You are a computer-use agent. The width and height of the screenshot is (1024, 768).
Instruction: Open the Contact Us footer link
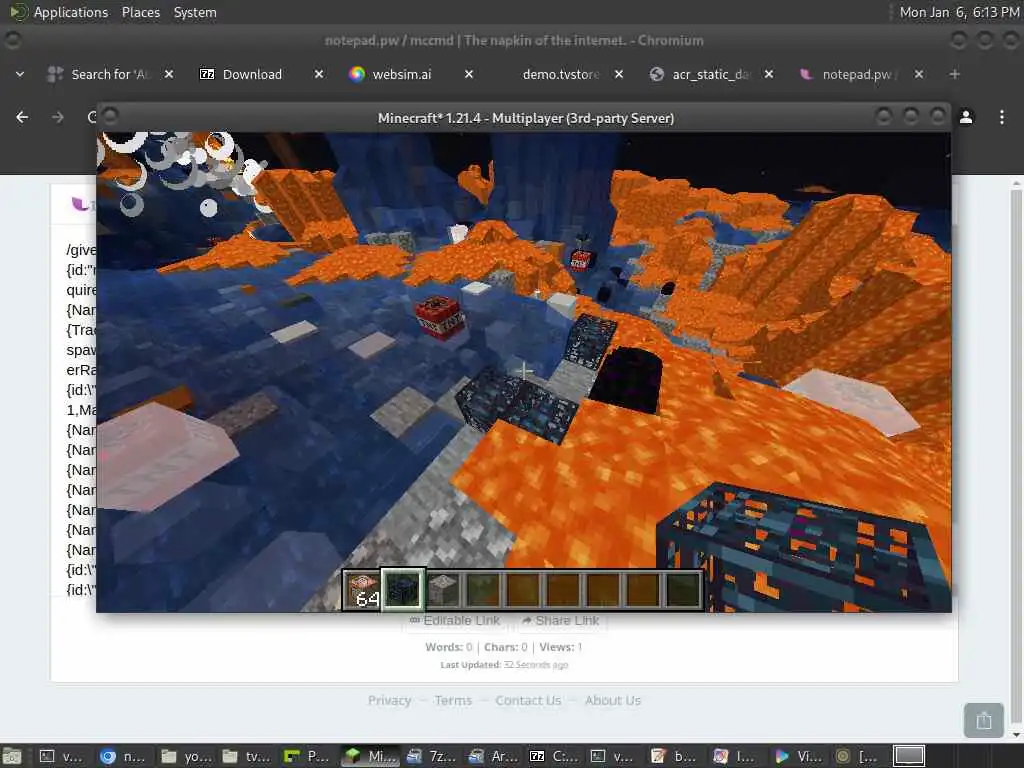528,700
